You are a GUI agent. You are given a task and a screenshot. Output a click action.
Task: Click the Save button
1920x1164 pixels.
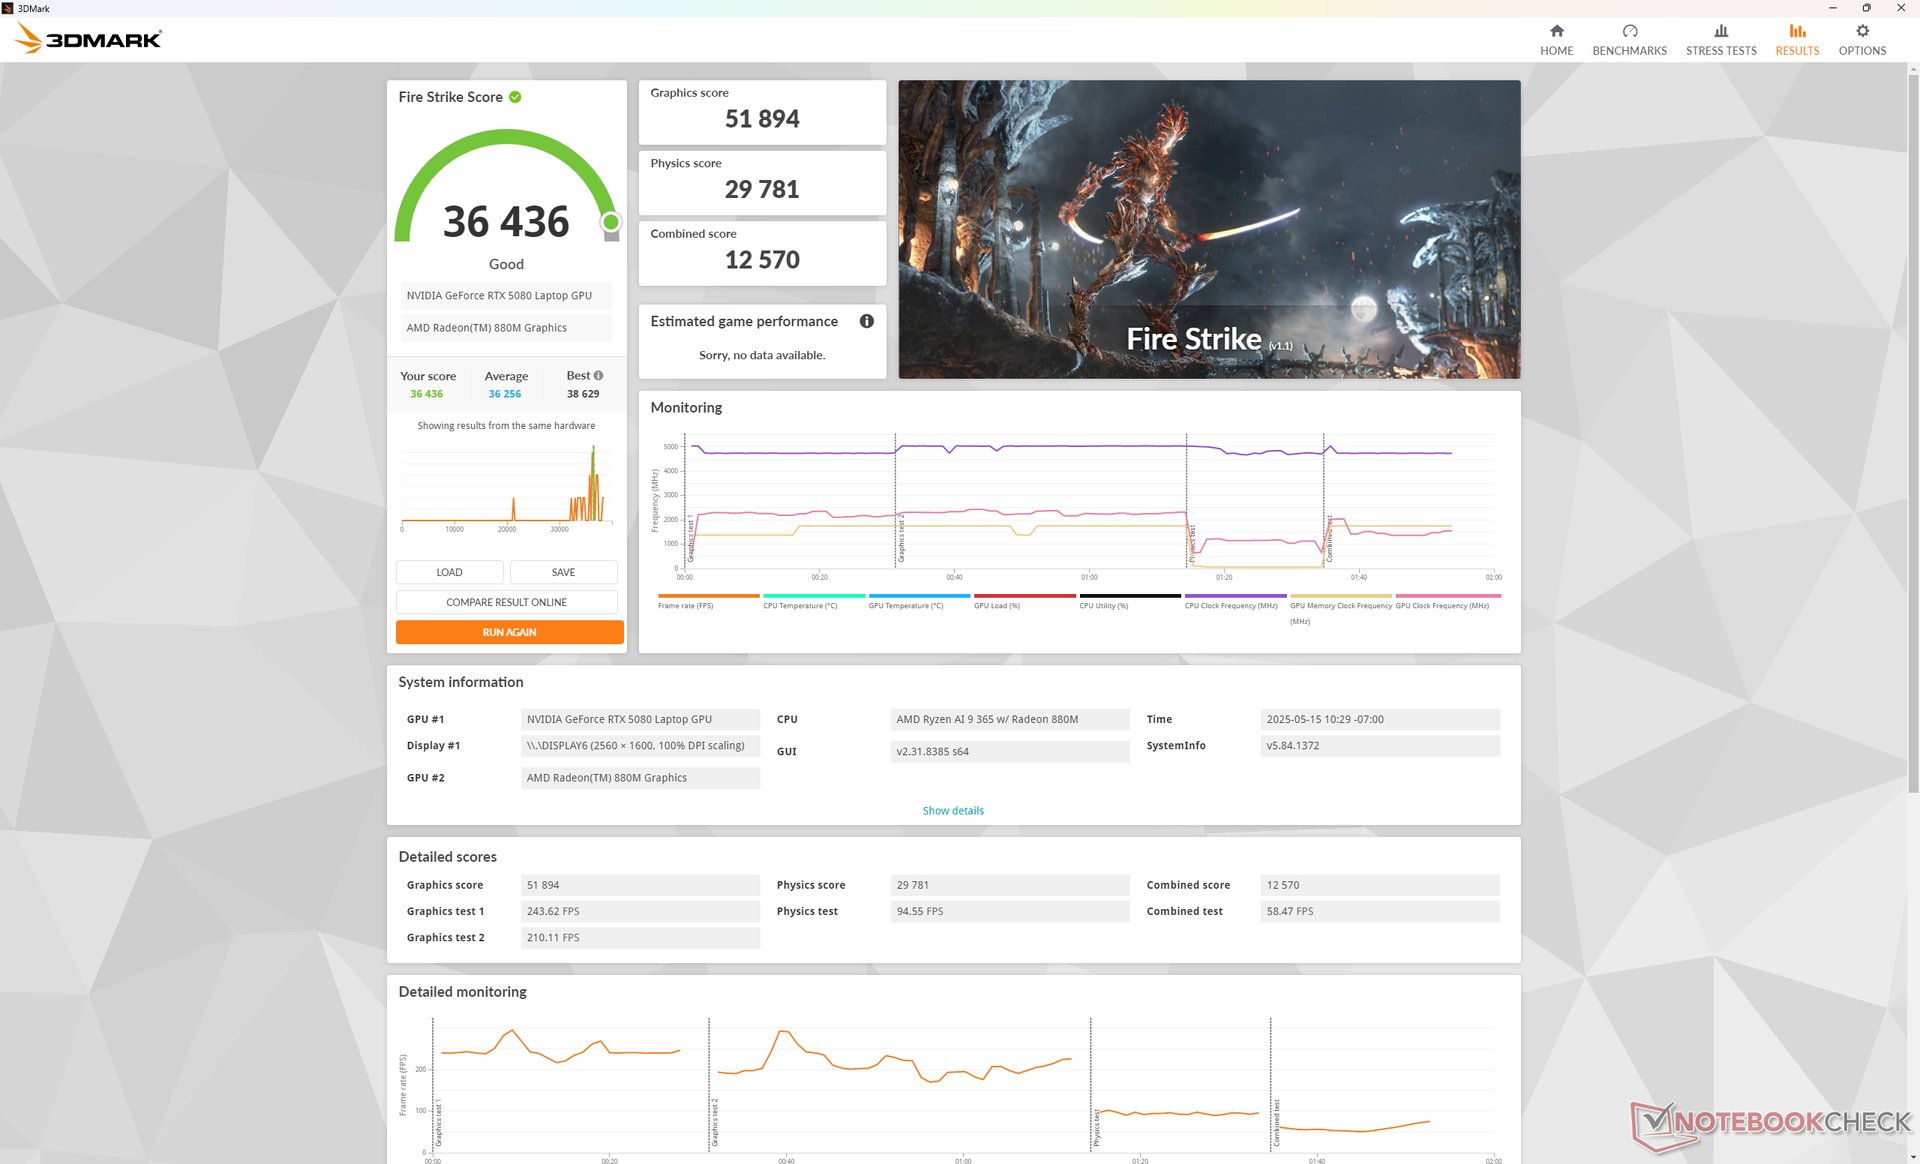click(563, 572)
